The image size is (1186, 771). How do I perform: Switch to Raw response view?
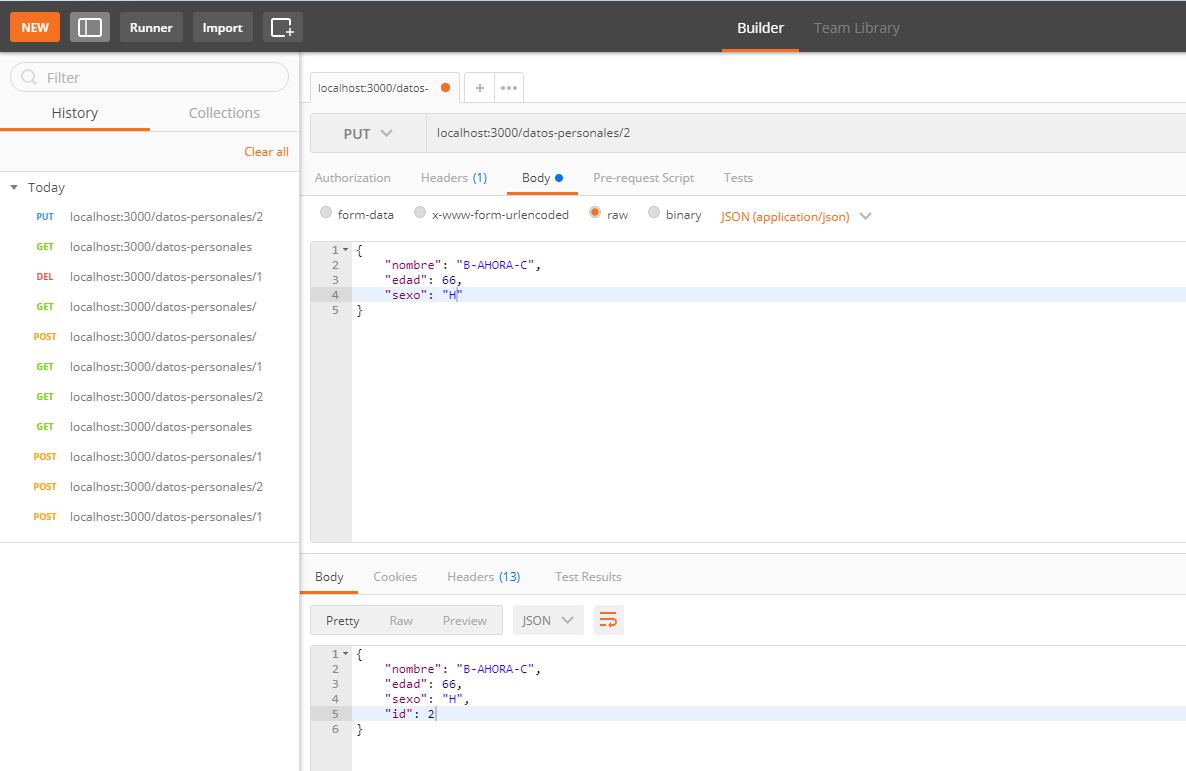pyautogui.click(x=401, y=620)
